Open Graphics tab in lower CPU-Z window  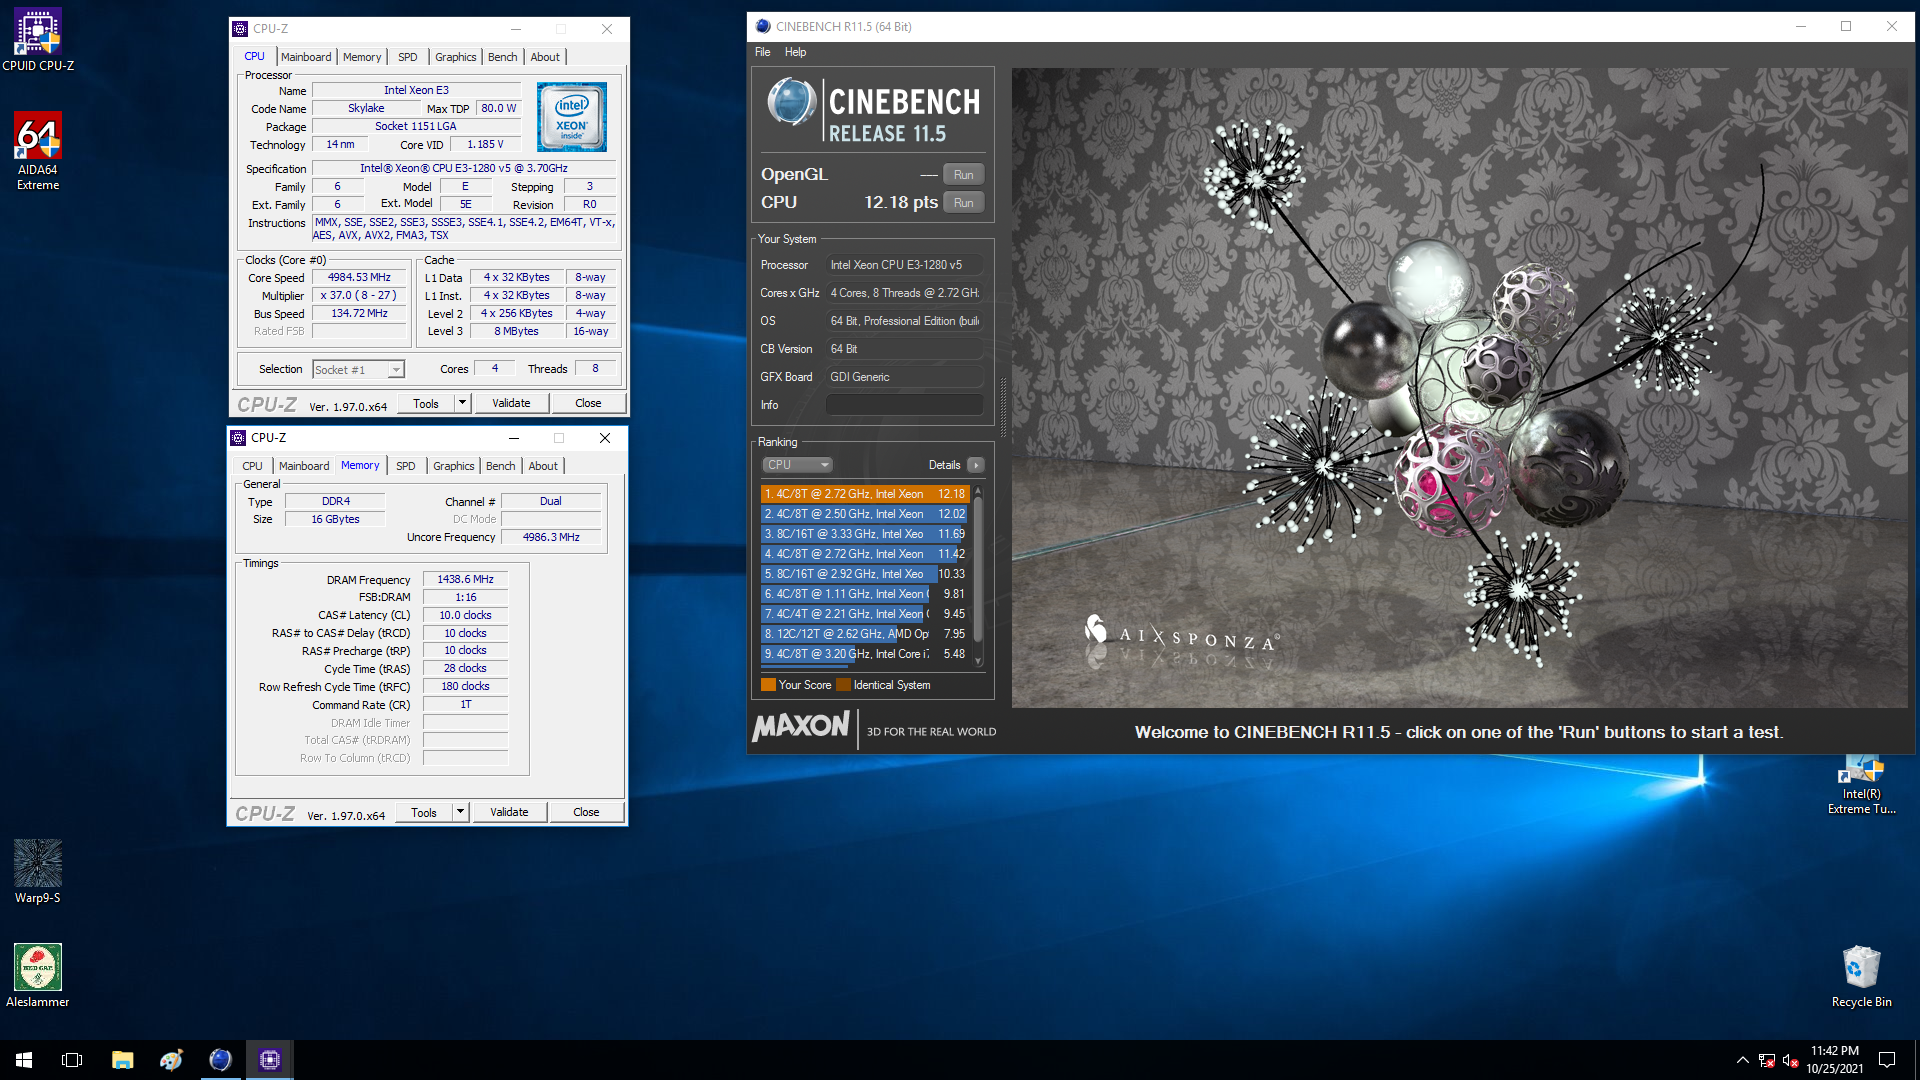click(454, 466)
